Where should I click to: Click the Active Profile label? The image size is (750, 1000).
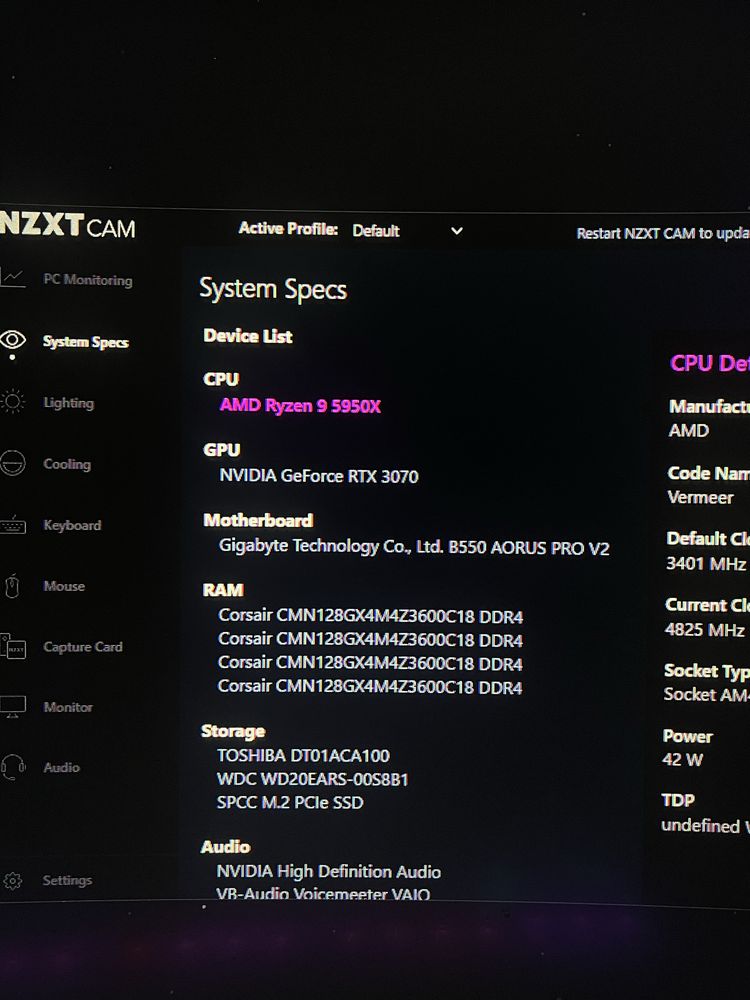[288, 229]
